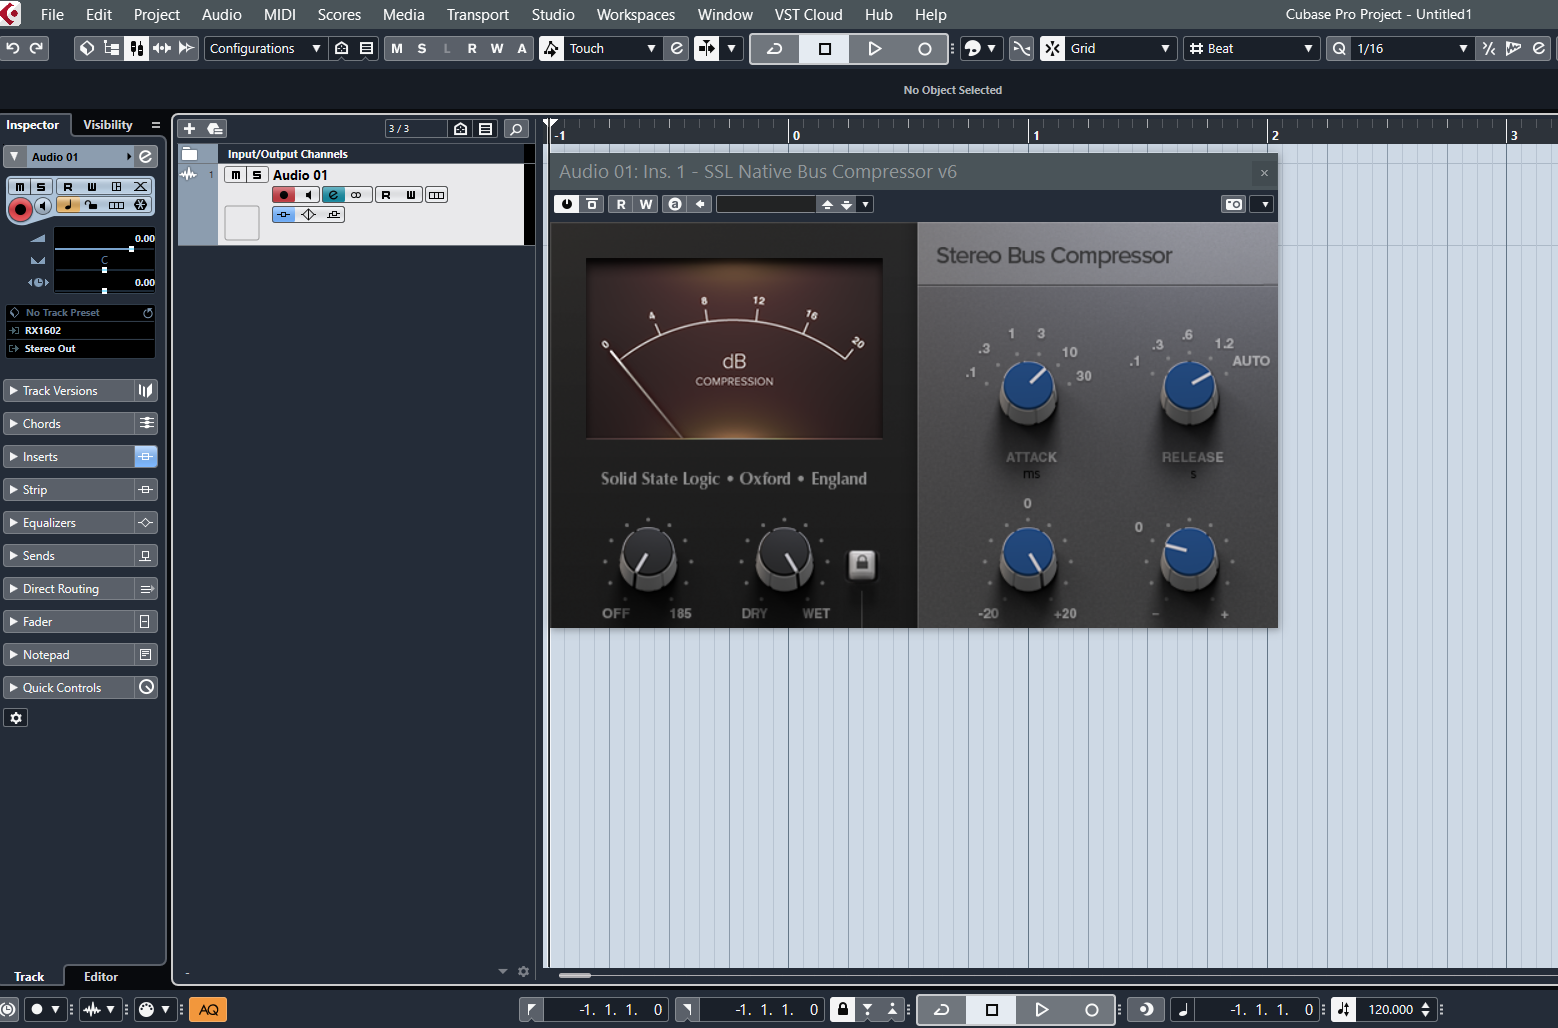Toggle plugin Activate power button

(x=567, y=204)
